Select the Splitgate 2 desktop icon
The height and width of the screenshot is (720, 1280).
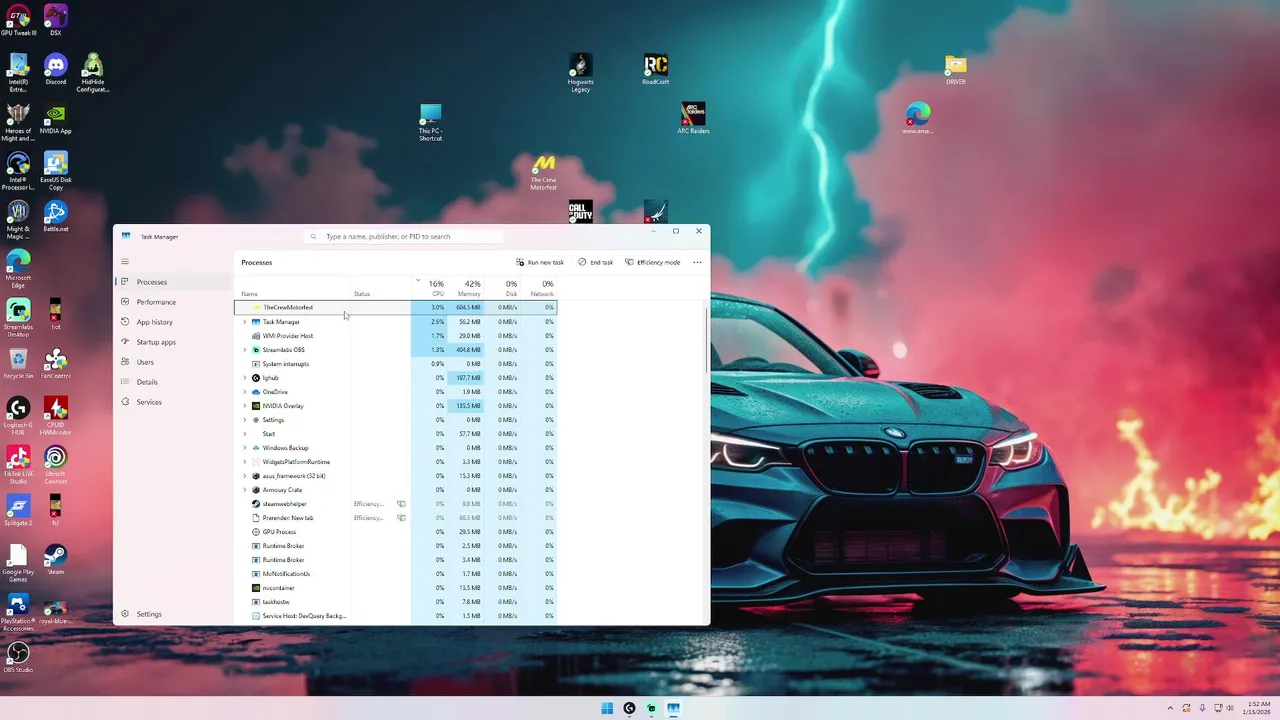[x=18, y=510]
